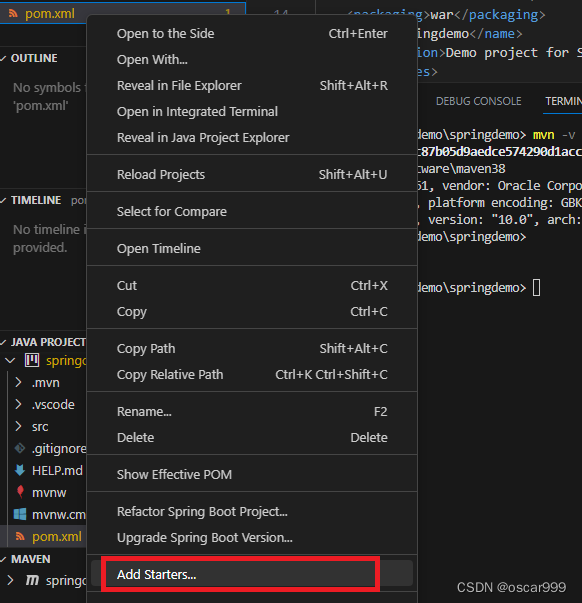Select Show Effective POM
Screen dimensions: 582x603
point(252,475)
